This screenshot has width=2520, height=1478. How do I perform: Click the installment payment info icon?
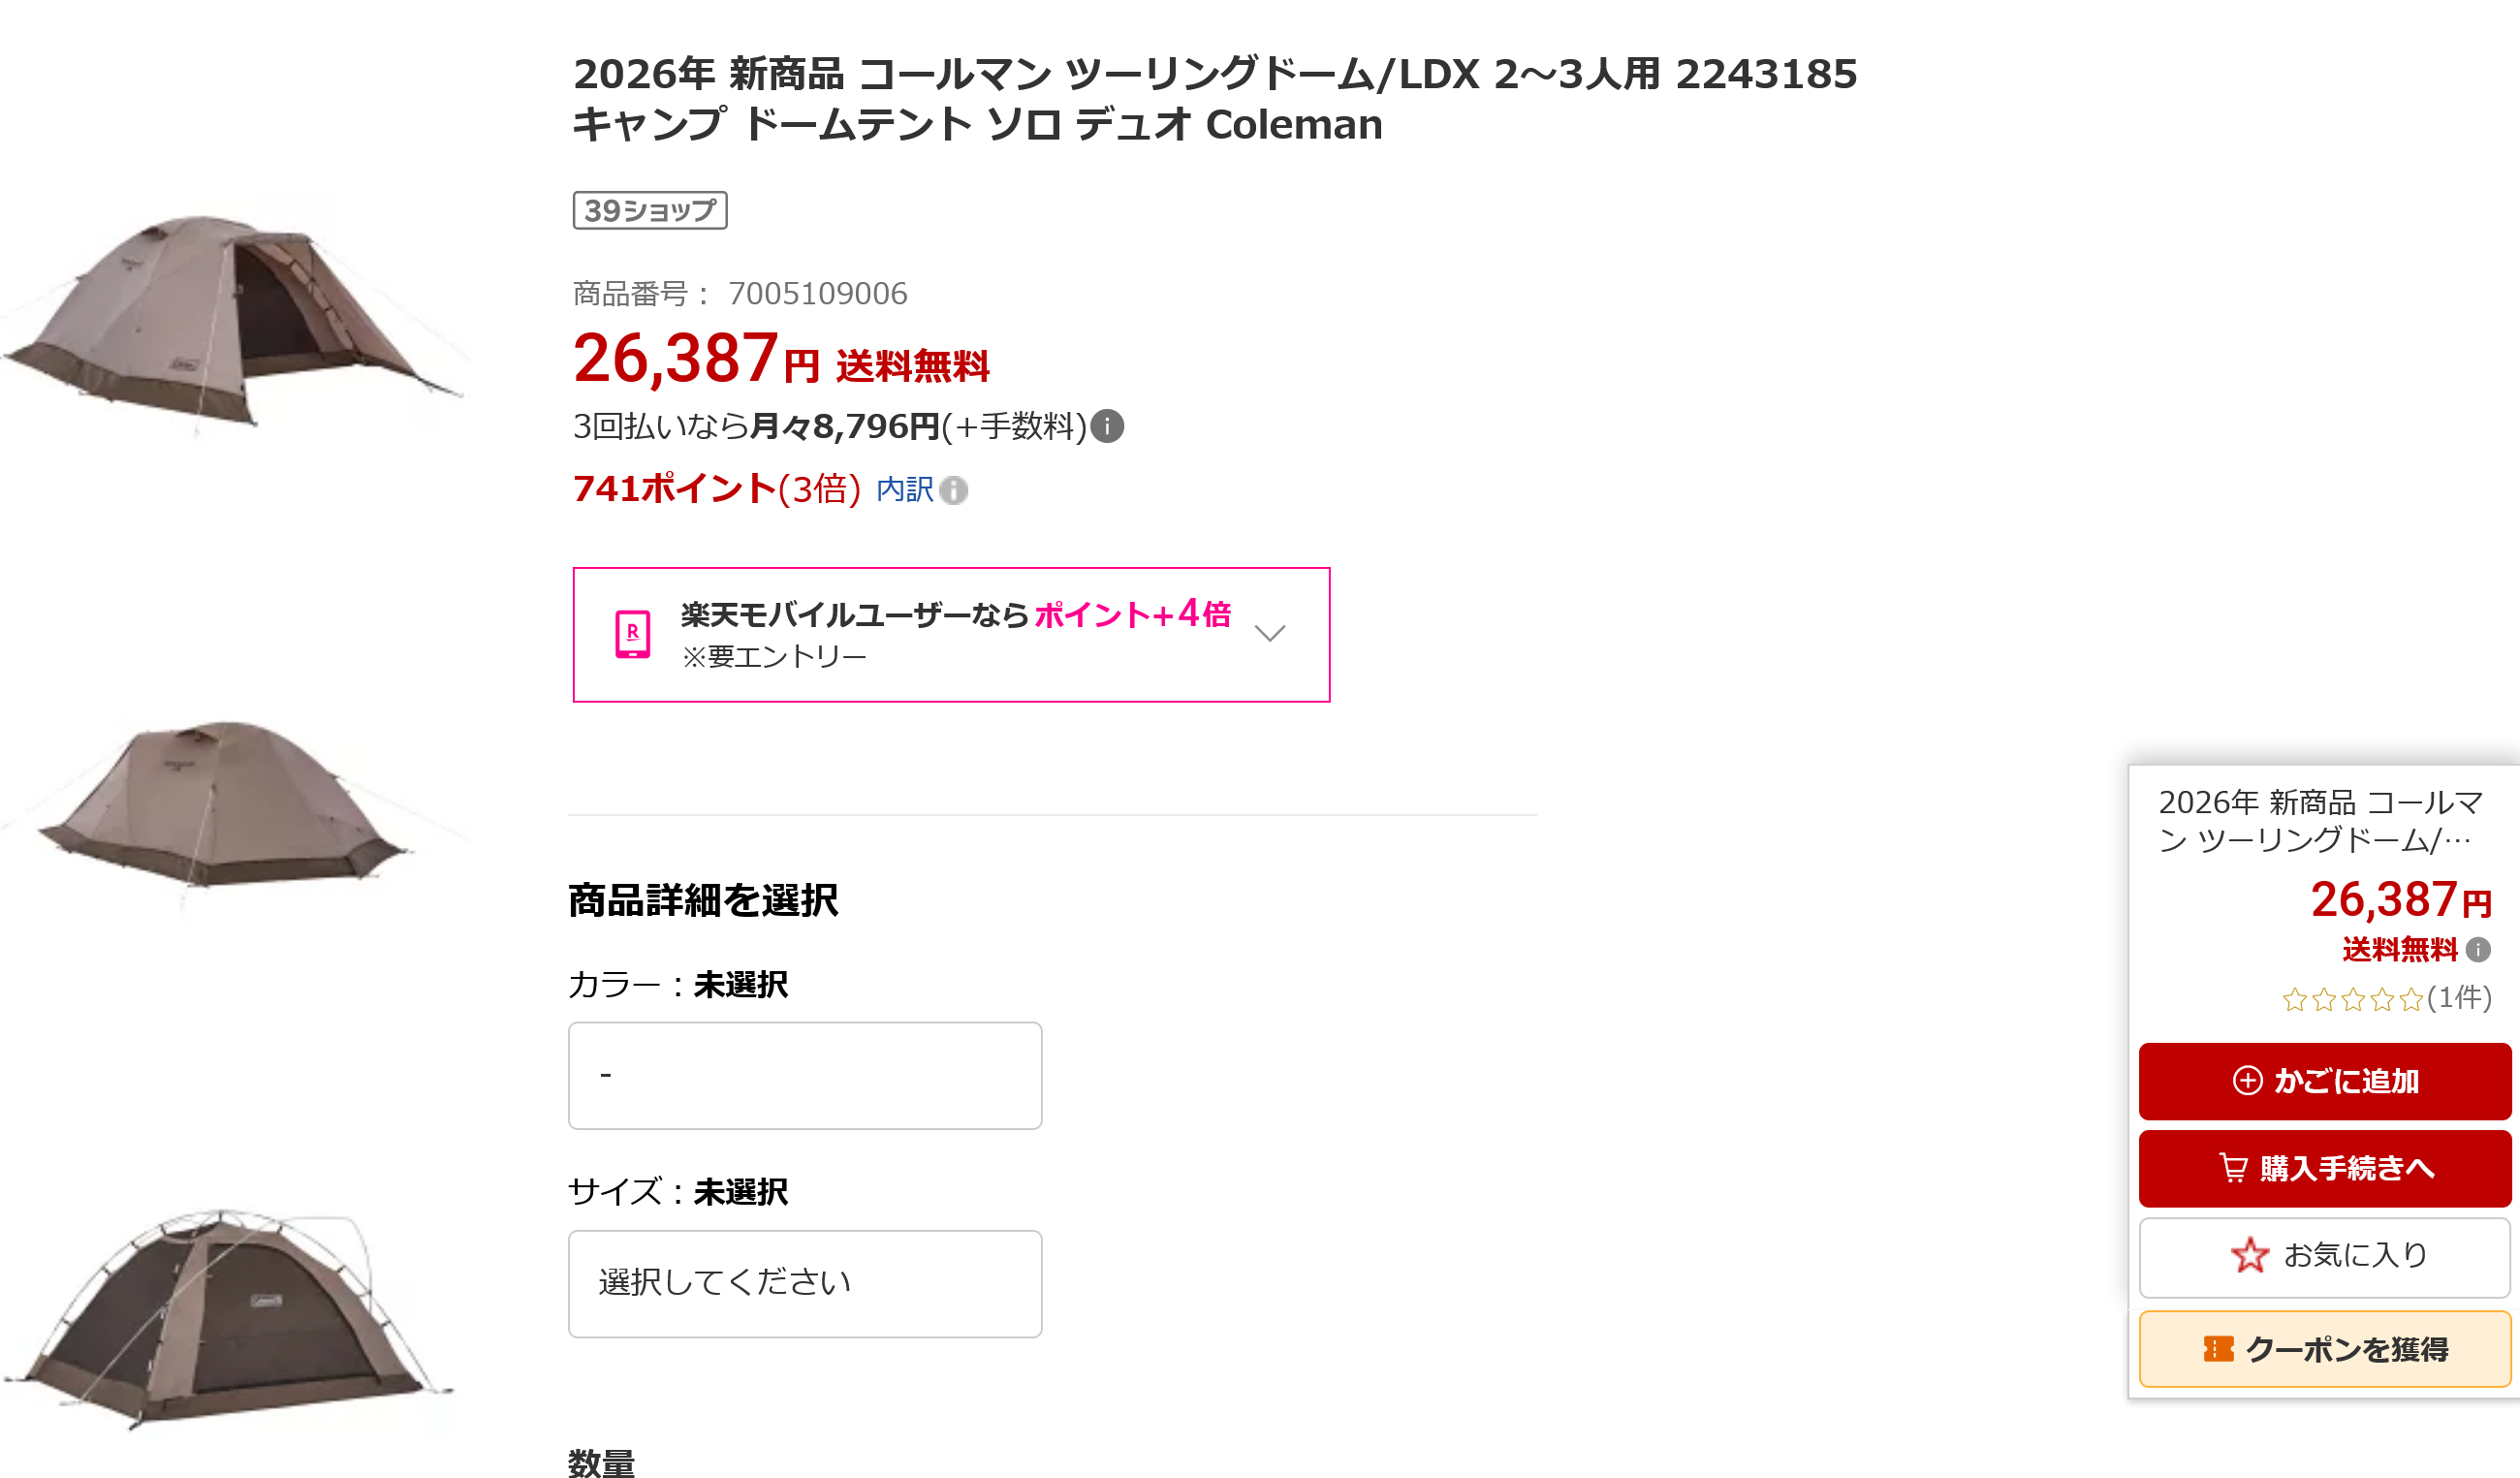1107,427
